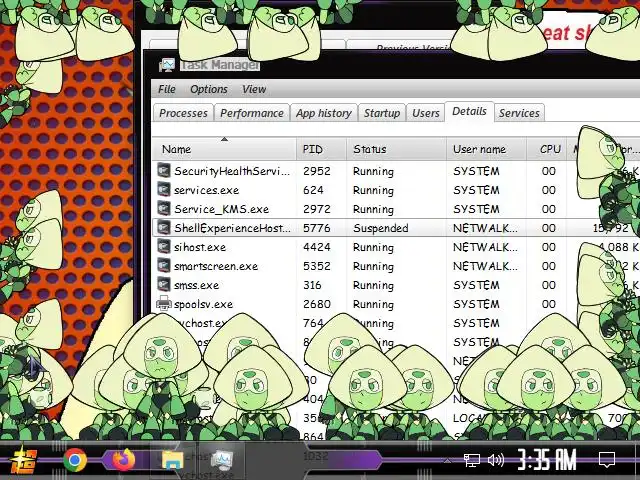640x480 pixels.
Task: Click the spoolsv.exe printer icon
Action: 164,303
